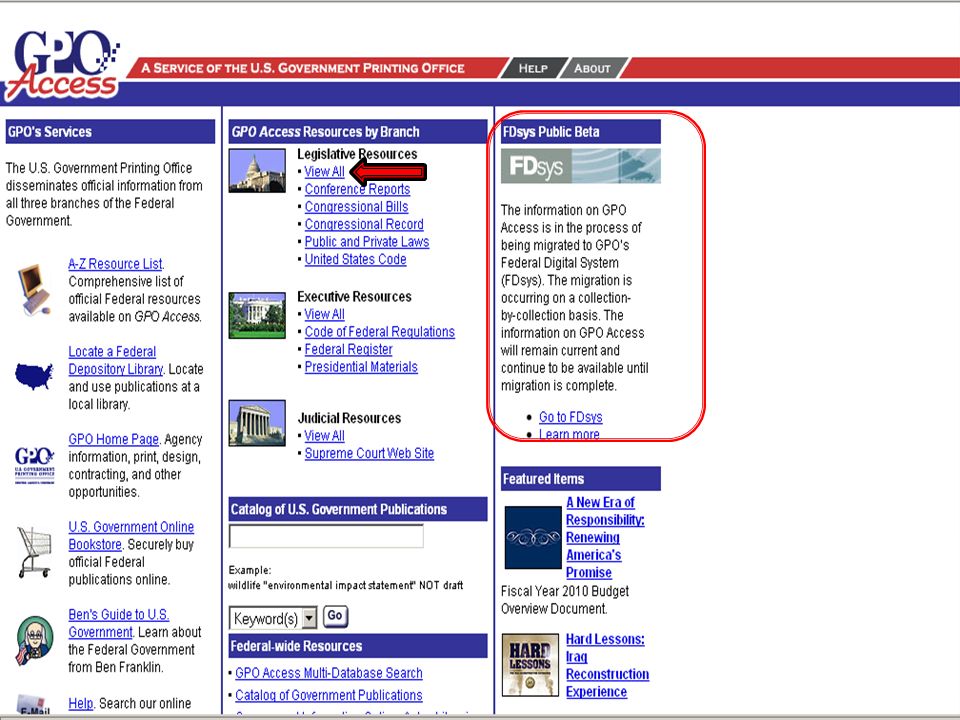Open U.S. Government Online Bookstore link
The height and width of the screenshot is (720, 960).
pyautogui.click(x=131, y=536)
